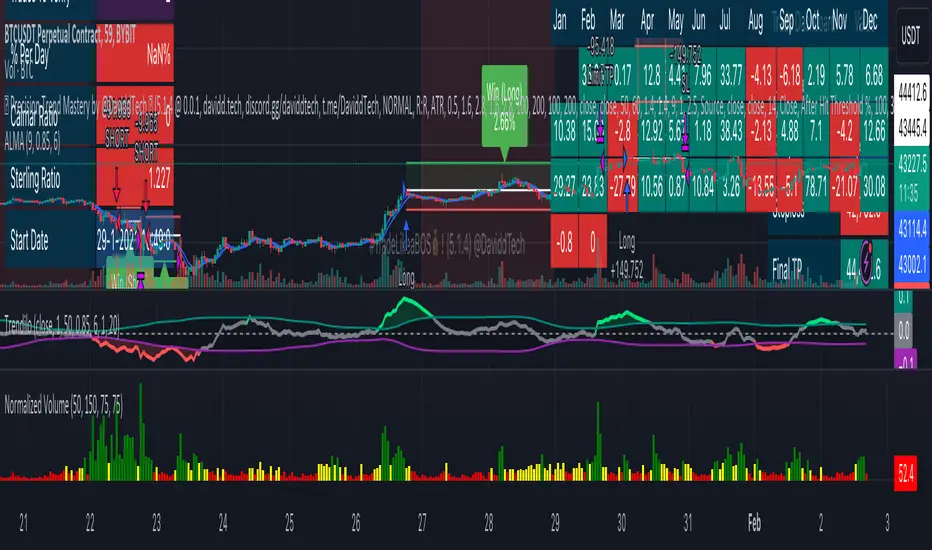Open the Trendilo indicator legend
932x550 pixels.
point(62,325)
